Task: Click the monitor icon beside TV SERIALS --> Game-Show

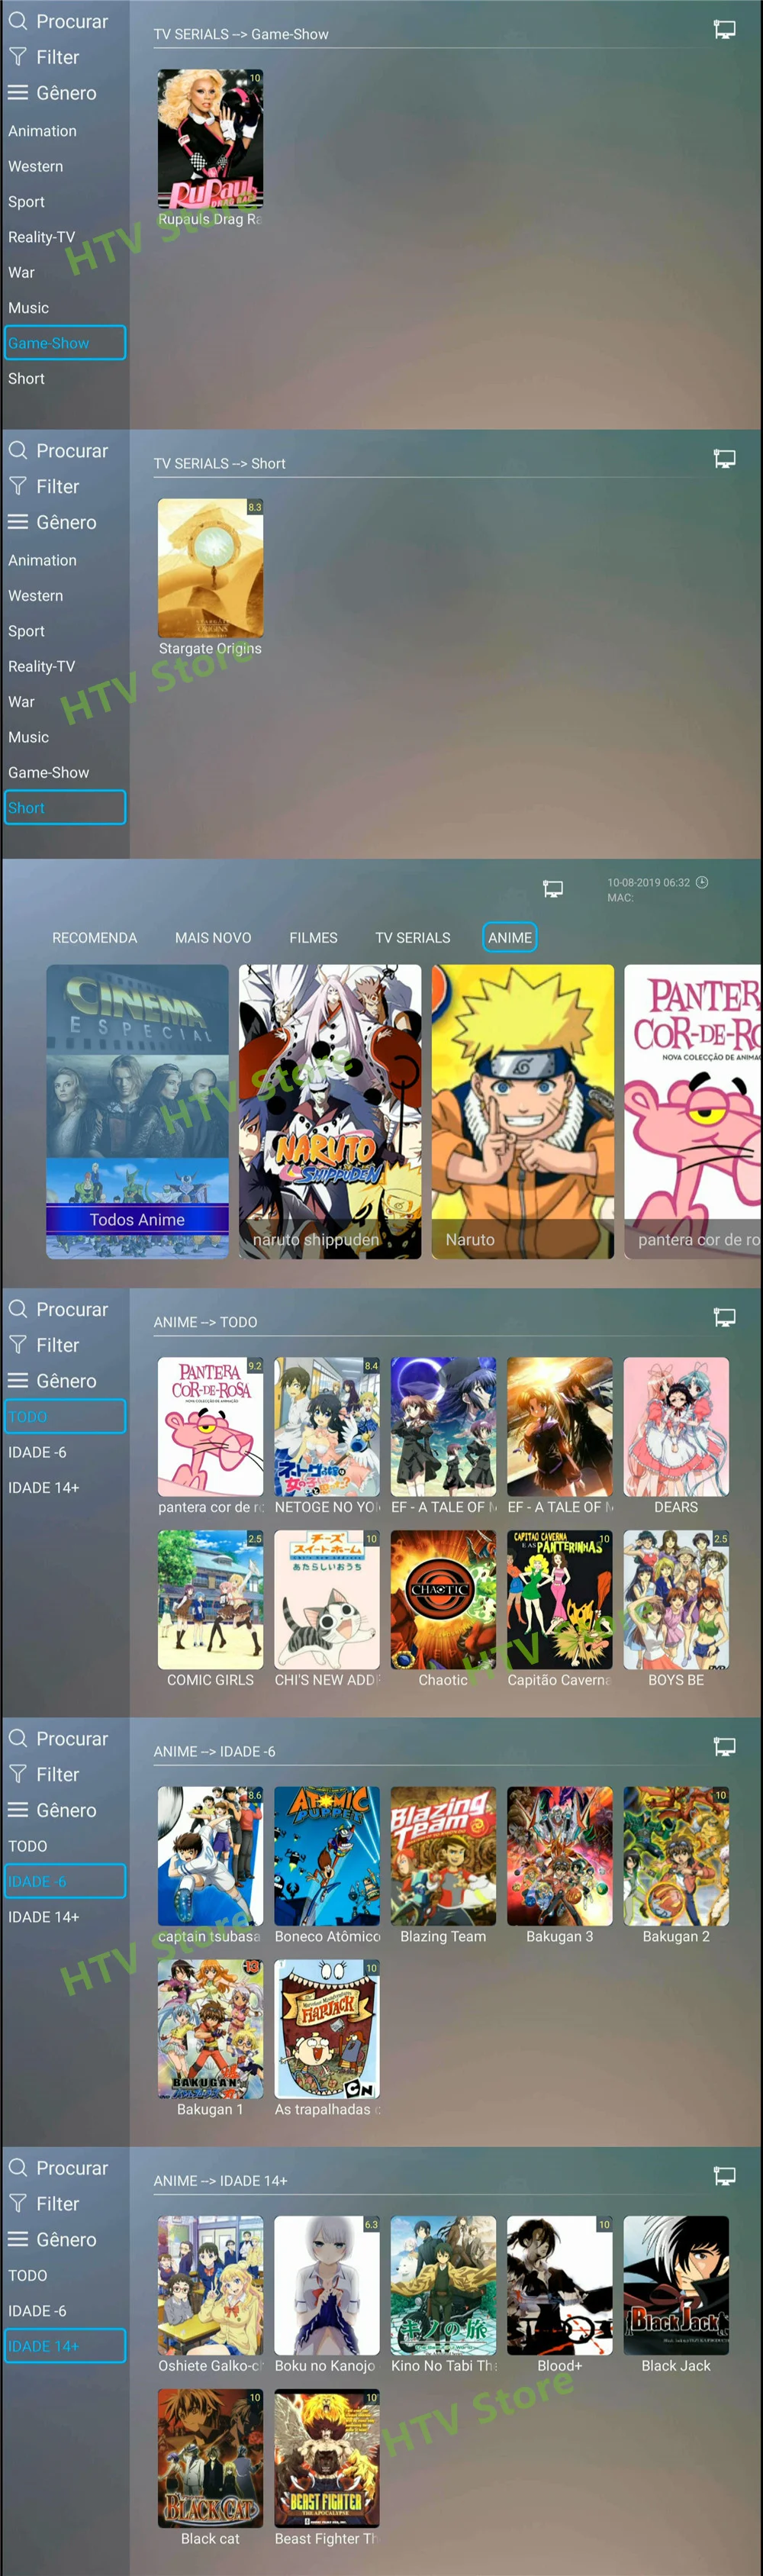Action: [724, 30]
